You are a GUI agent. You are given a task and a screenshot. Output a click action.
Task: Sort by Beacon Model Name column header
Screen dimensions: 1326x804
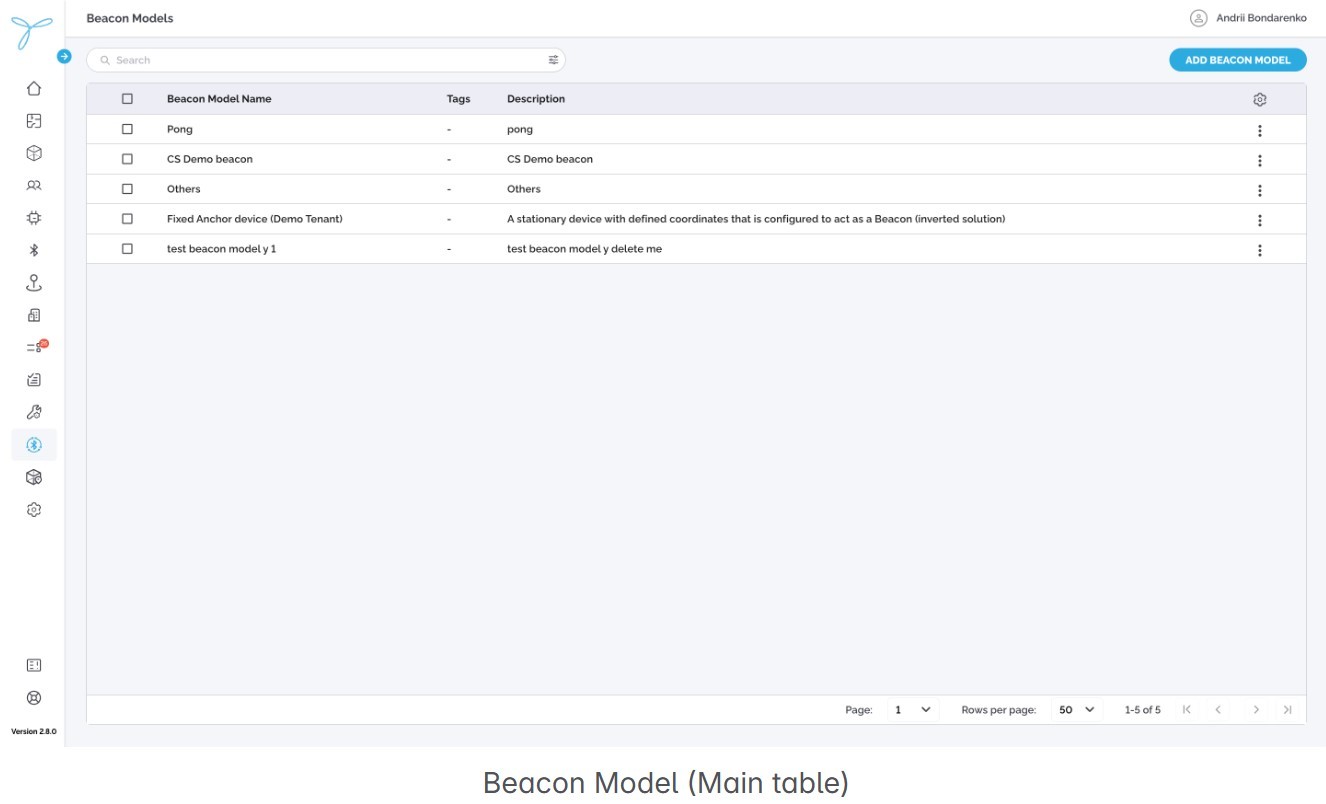(x=219, y=99)
